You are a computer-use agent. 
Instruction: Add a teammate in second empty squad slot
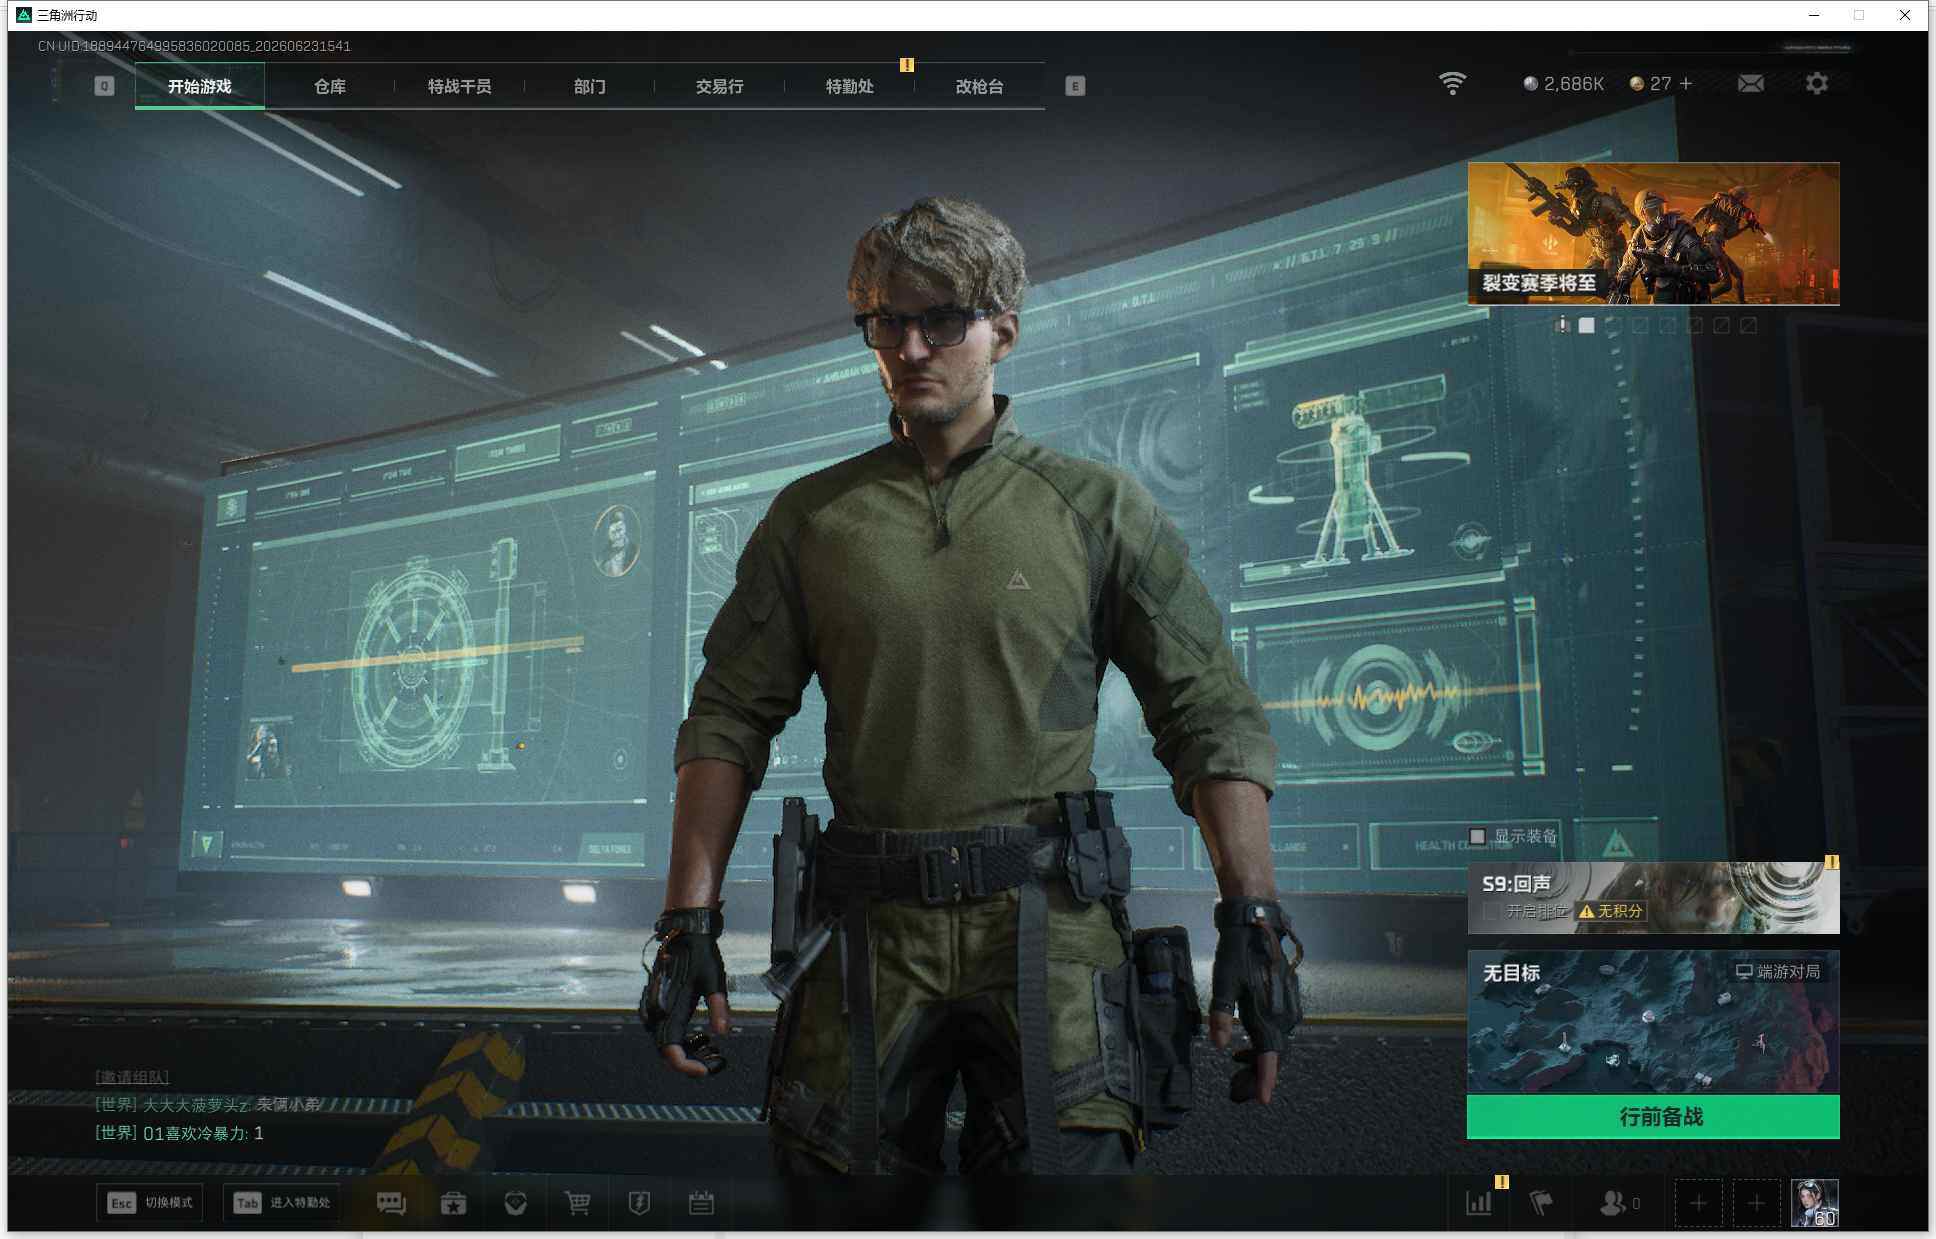tap(1756, 1203)
